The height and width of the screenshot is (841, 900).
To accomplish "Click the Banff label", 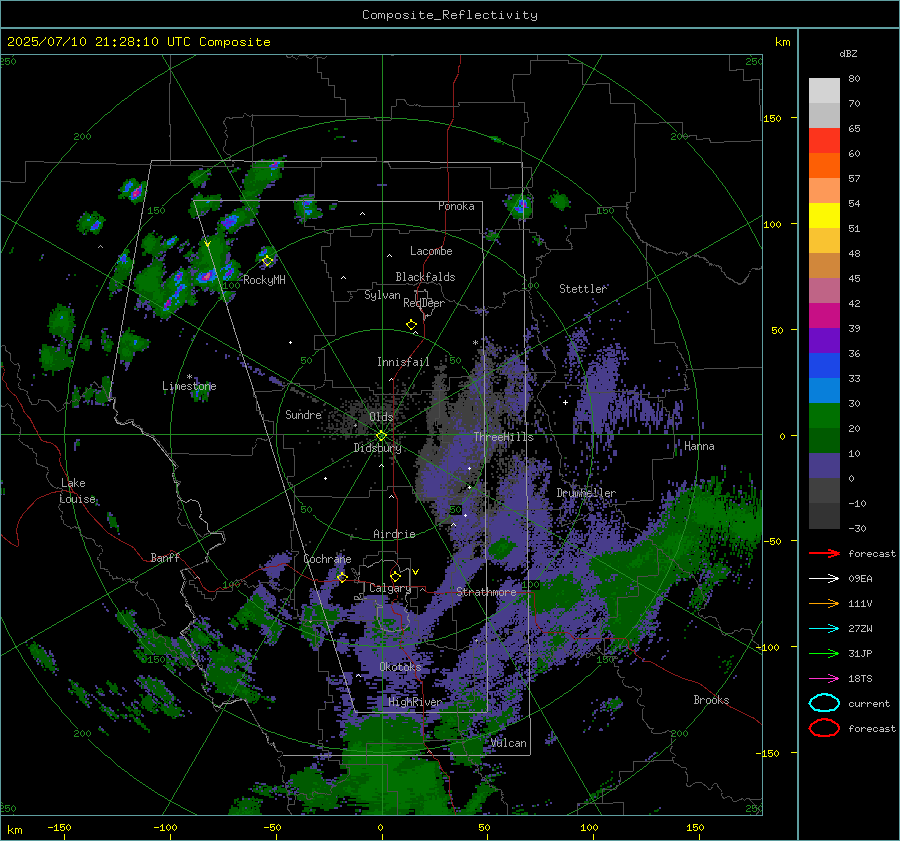I will click(165, 557).
